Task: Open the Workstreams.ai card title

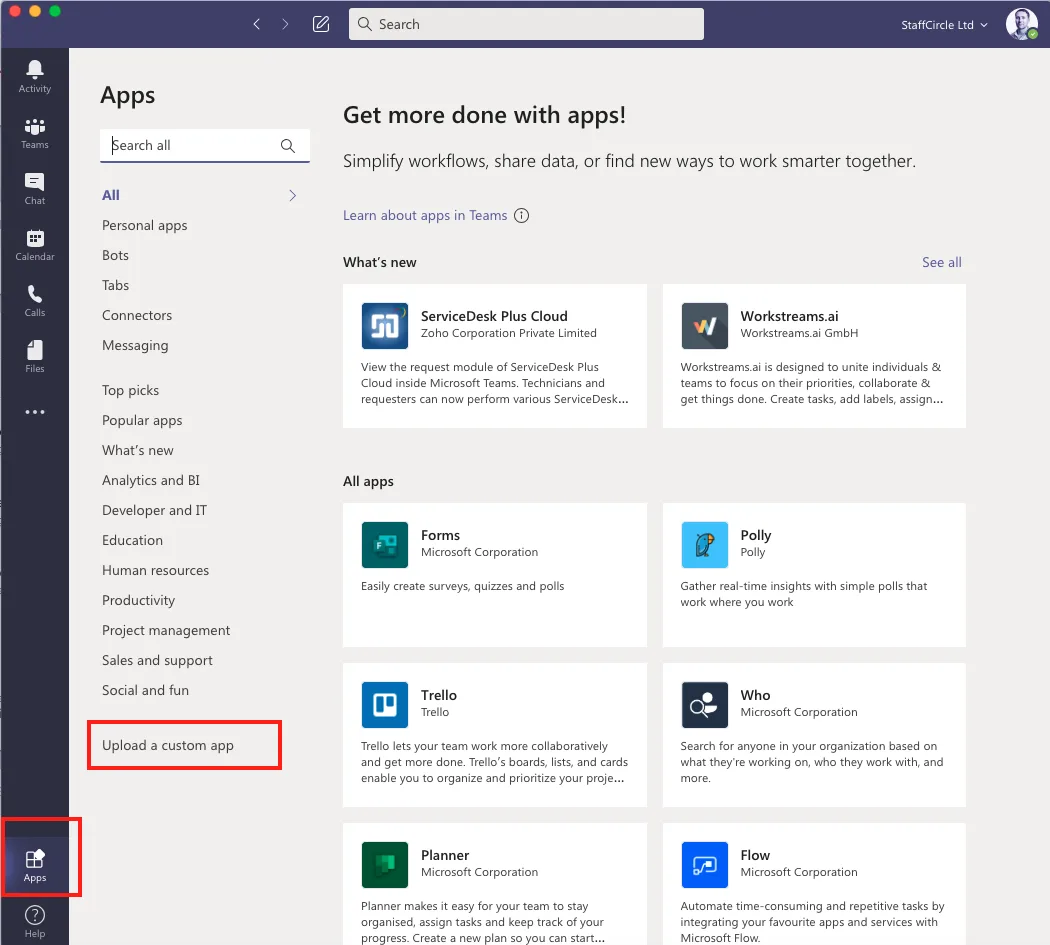Action: [x=790, y=316]
